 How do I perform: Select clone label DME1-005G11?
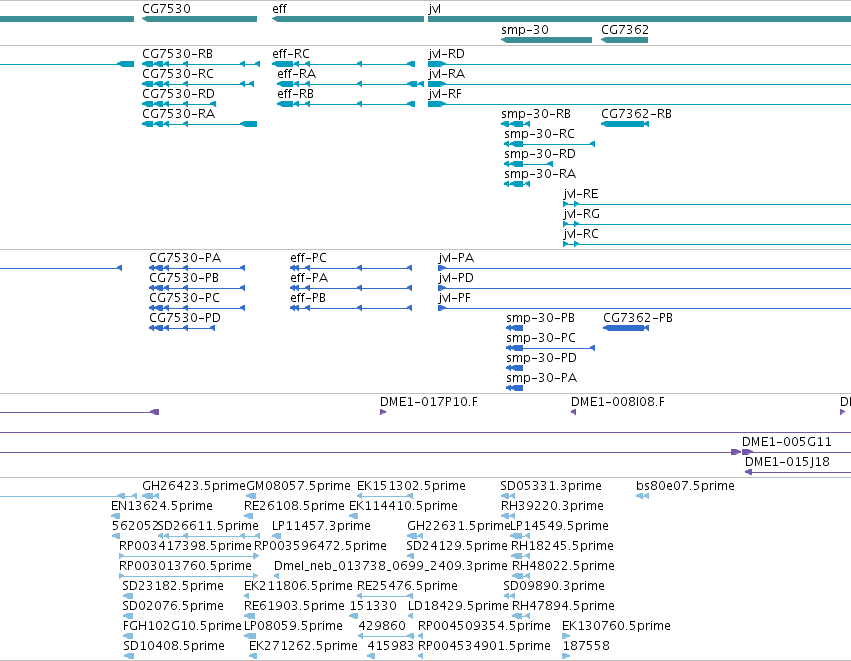click(786, 442)
